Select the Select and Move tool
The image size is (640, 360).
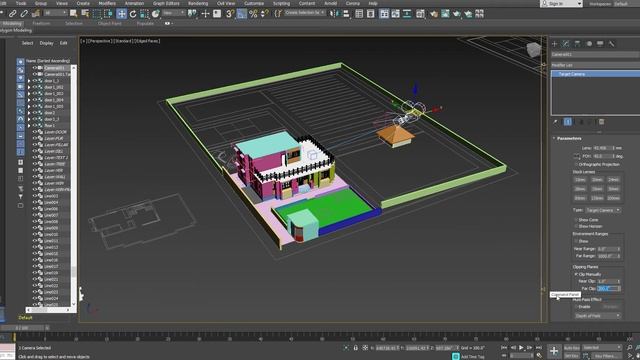tap(121, 14)
